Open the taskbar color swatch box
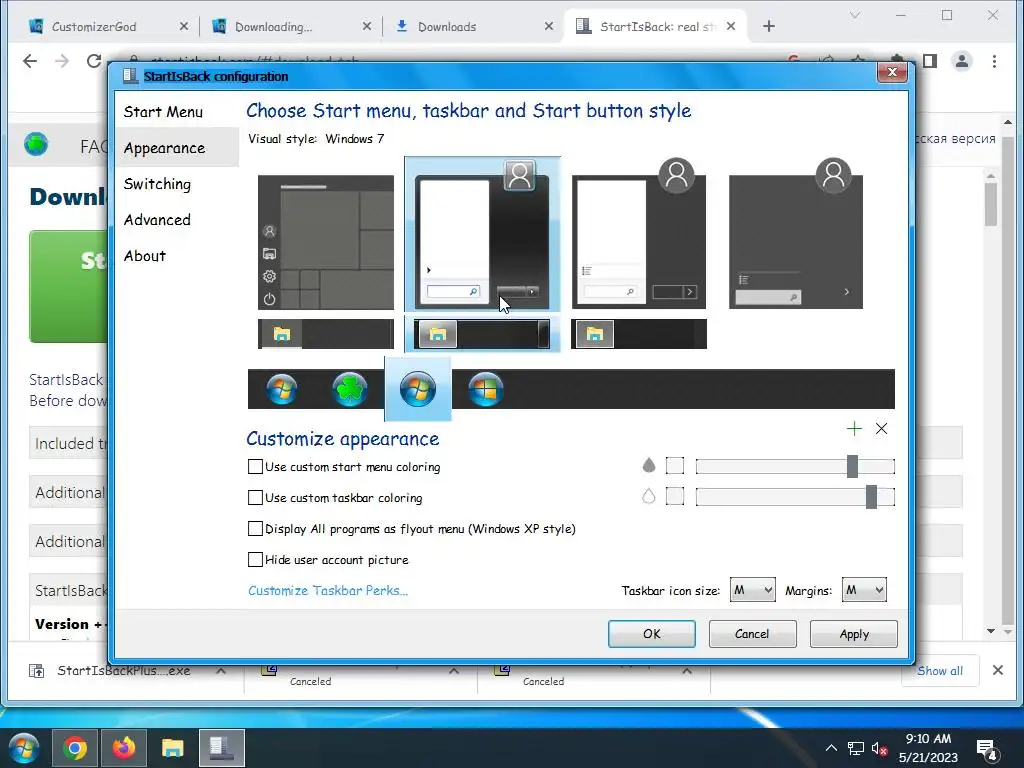 pos(675,496)
